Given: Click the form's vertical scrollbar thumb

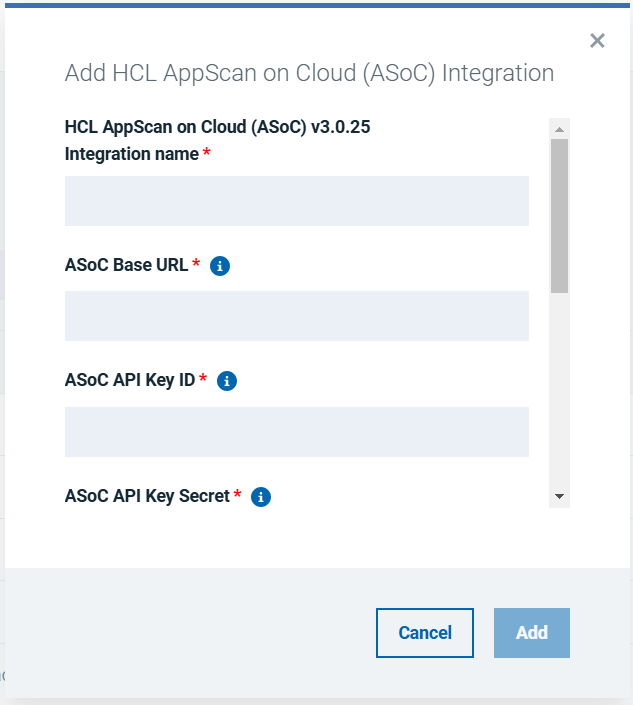Looking at the screenshot, I should point(560,215).
